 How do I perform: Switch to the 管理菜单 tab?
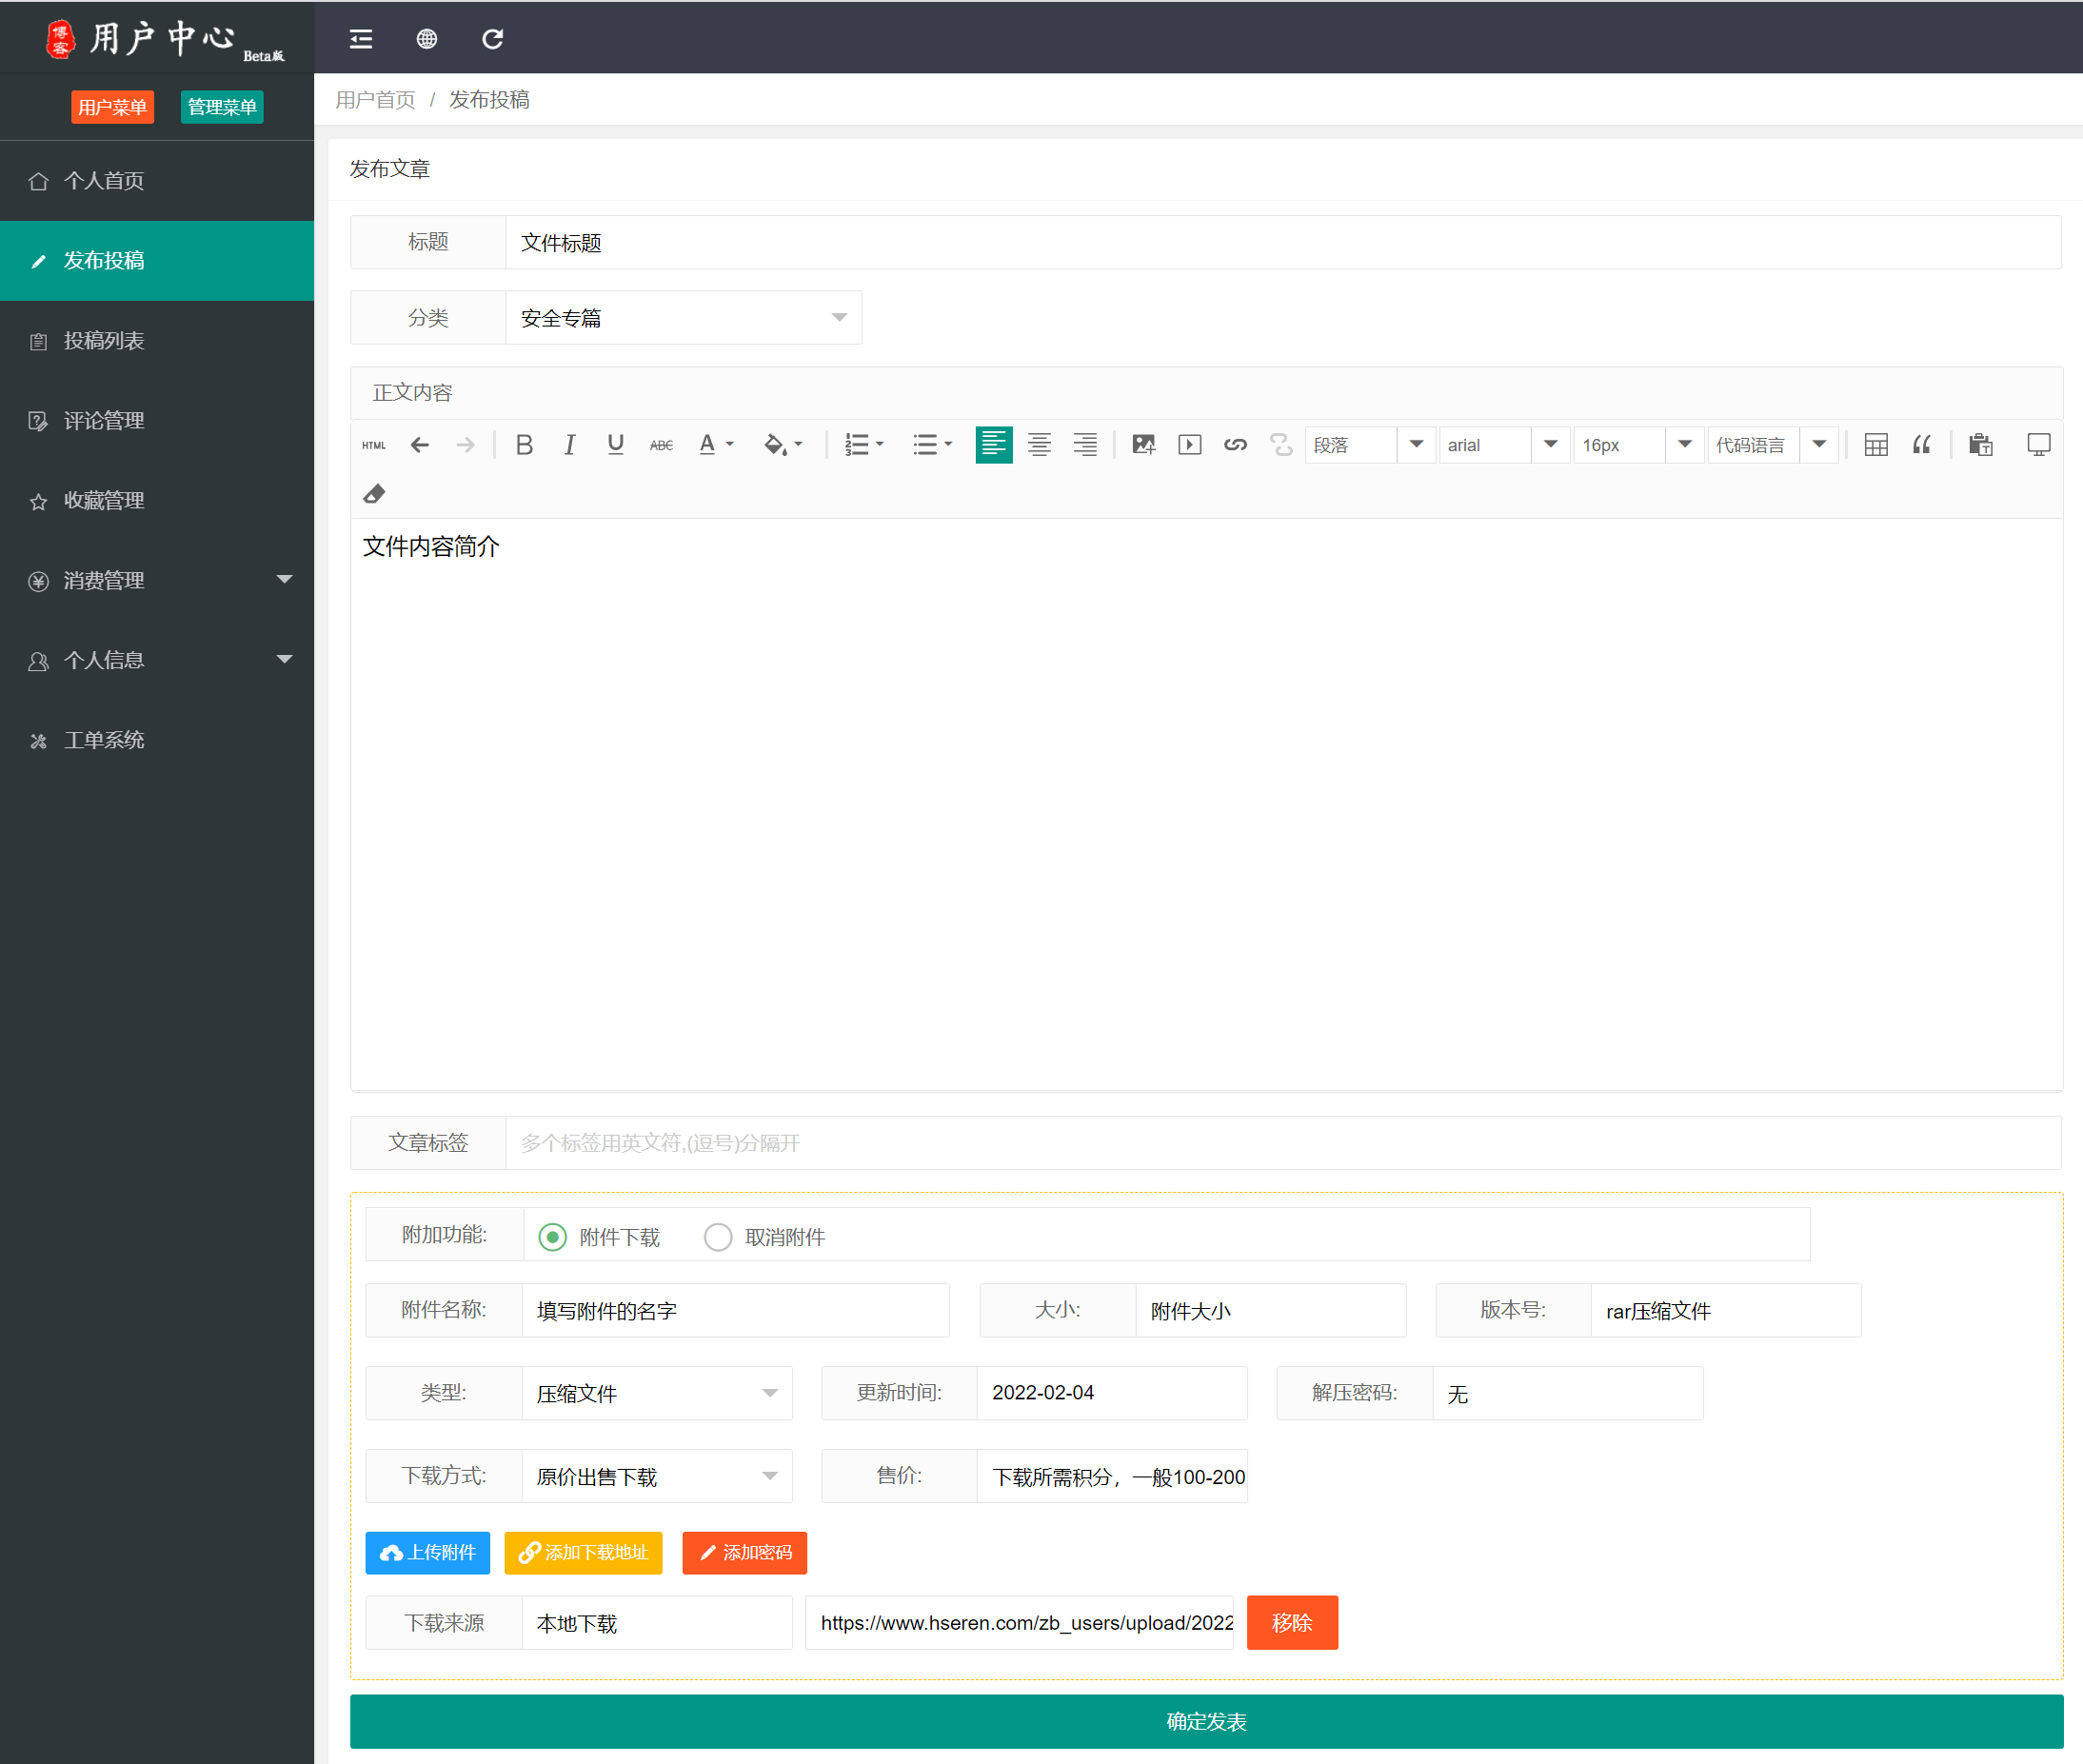(222, 107)
